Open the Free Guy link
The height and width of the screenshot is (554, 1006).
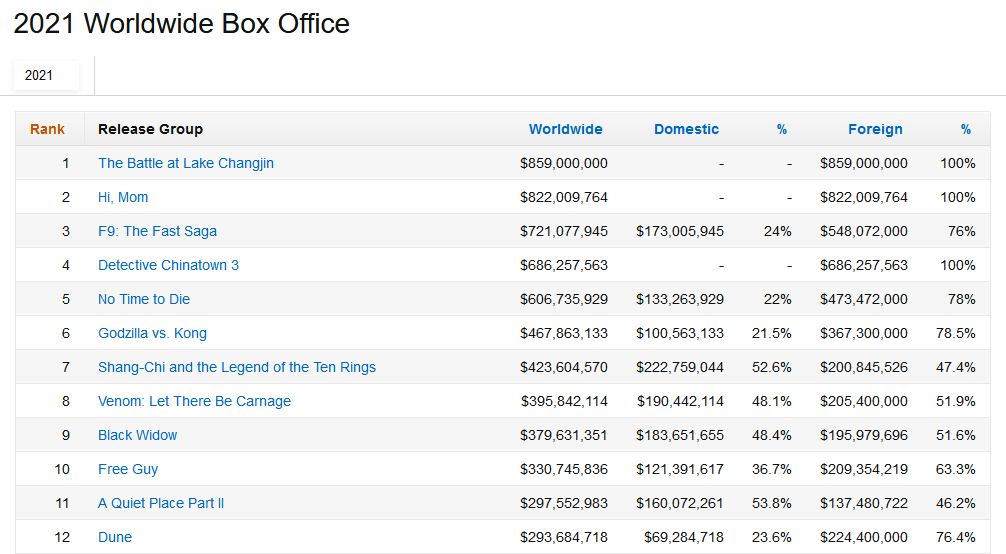[x=128, y=469]
